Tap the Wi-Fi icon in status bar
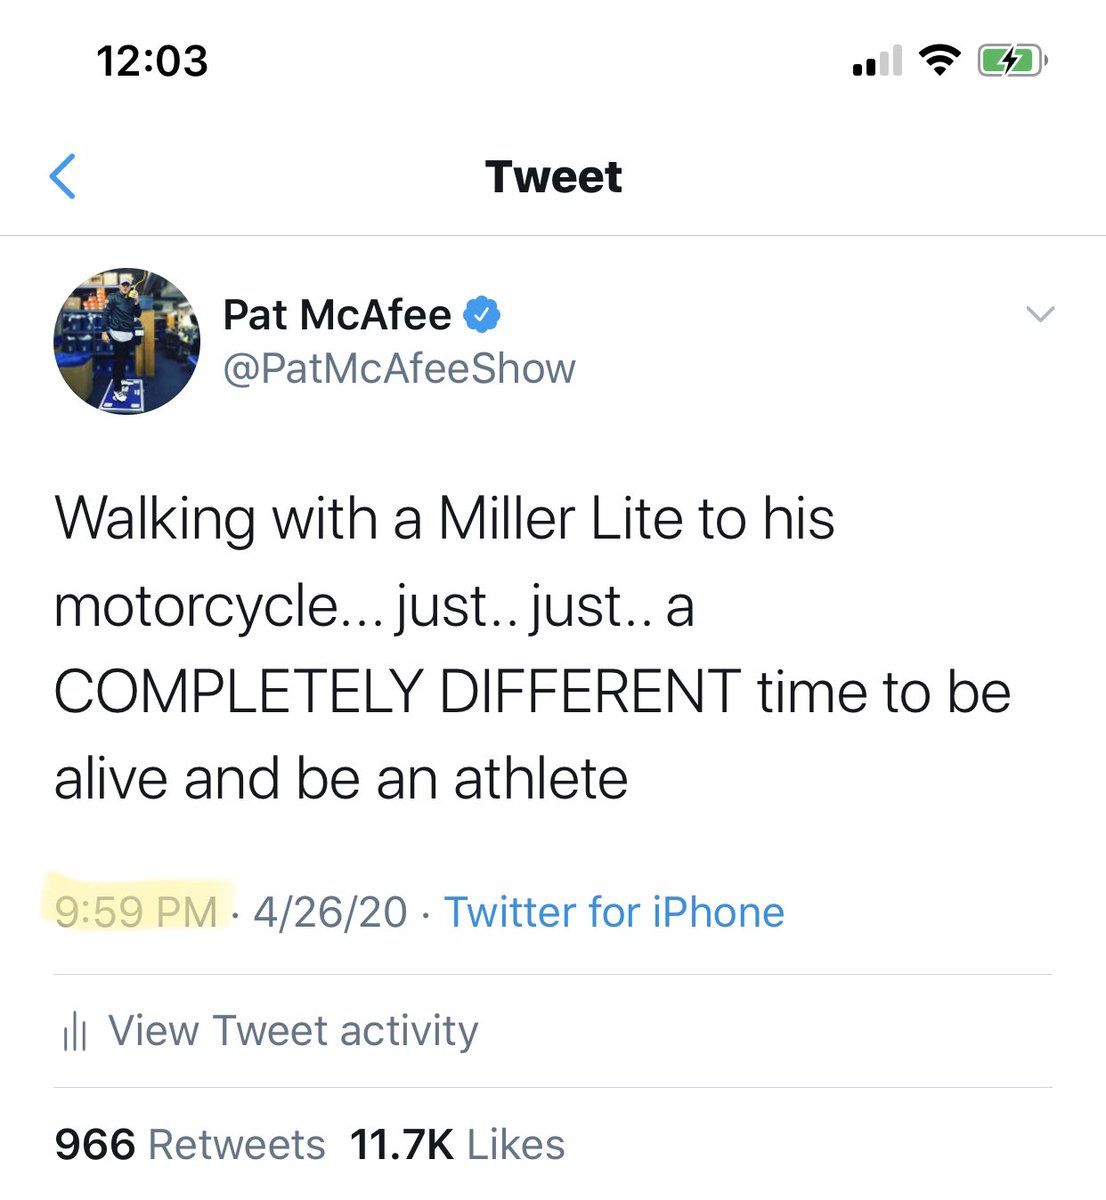Viewport: 1106px width, 1200px height. coord(938,60)
